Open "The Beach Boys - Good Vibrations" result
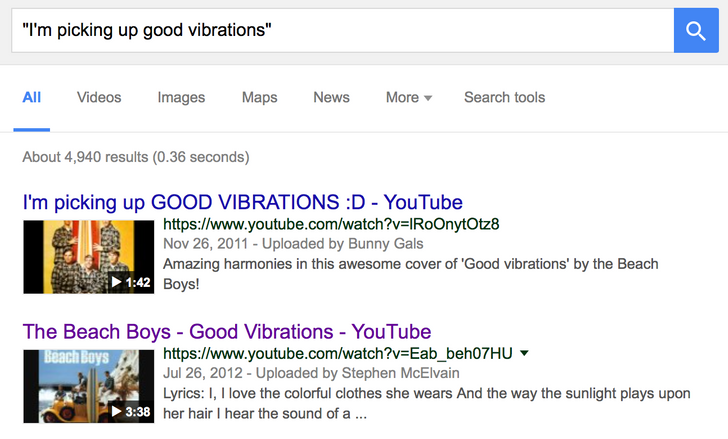Screen dimensions: 728x439 point(226,331)
